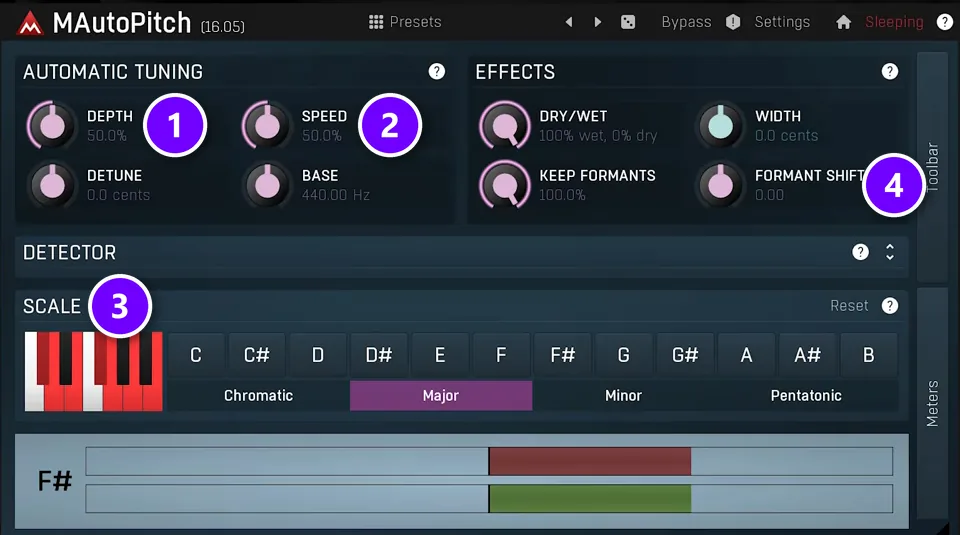Viewport: 960px width, 535px height.
Task: Toggle note G in the scale
Action: (624, 355)
